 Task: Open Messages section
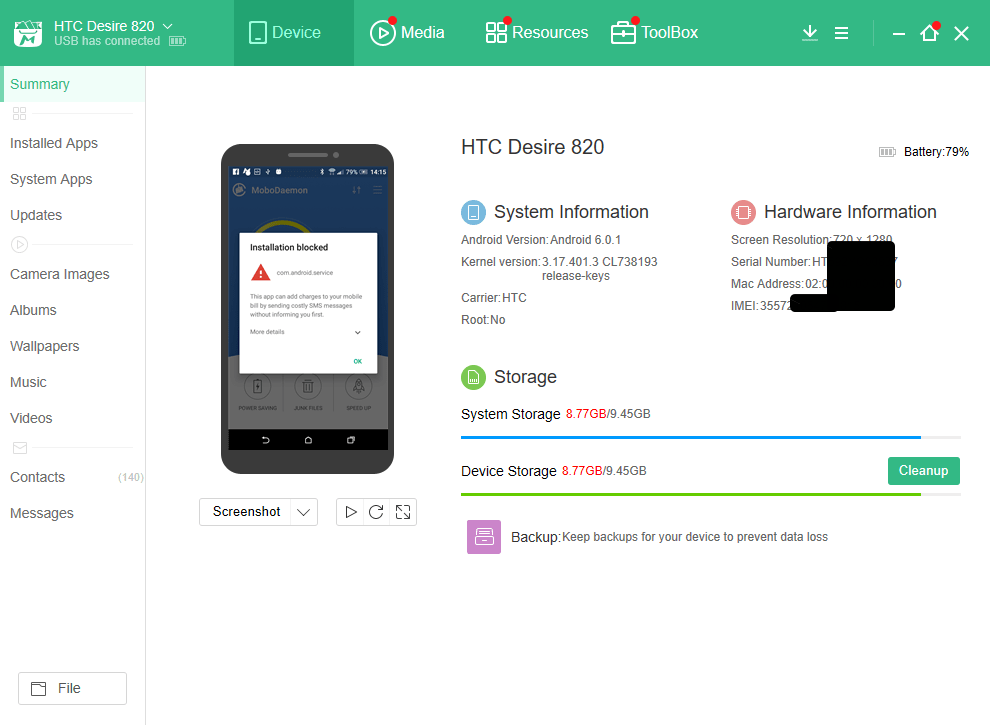tap(42, 513)
